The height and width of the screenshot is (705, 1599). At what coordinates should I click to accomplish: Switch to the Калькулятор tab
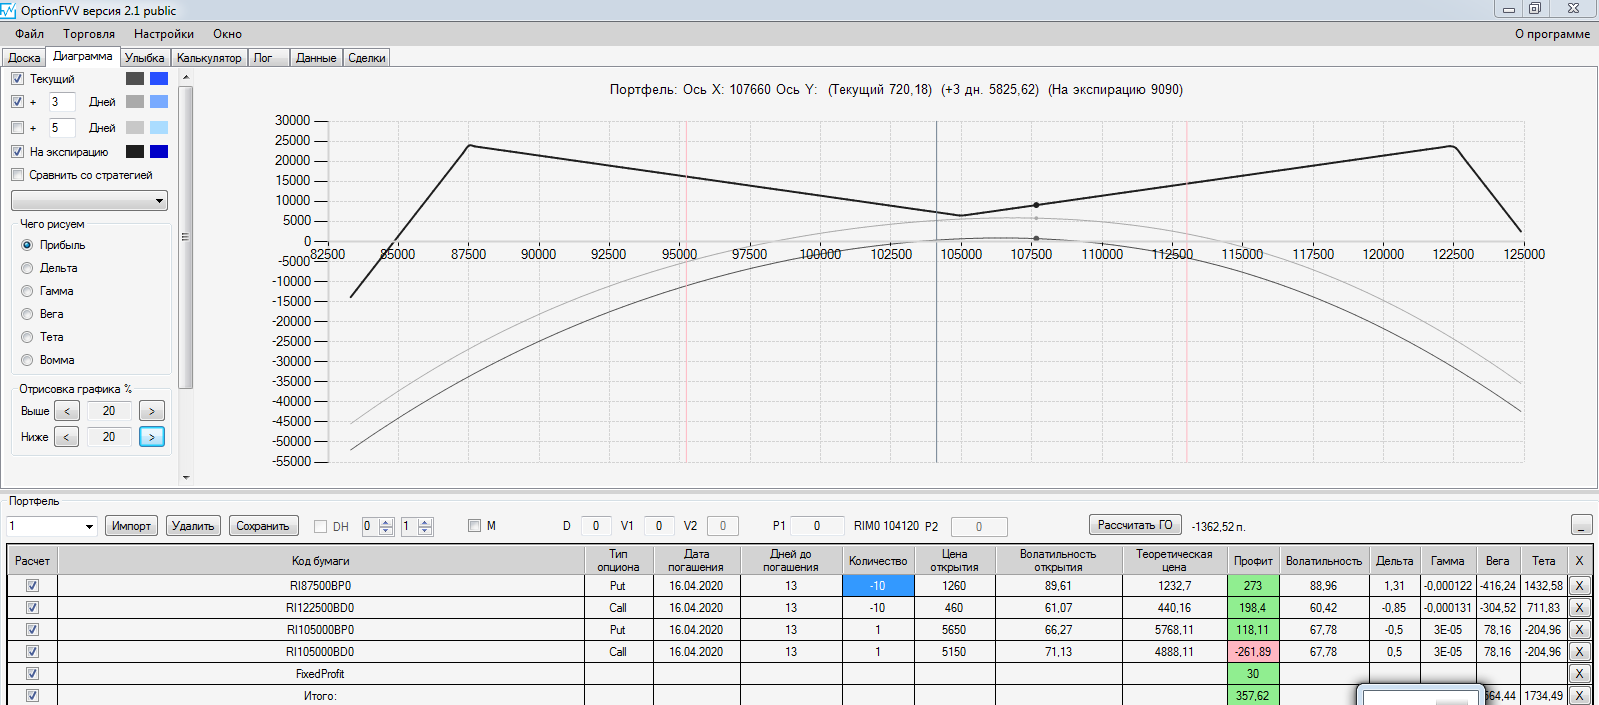209,58
